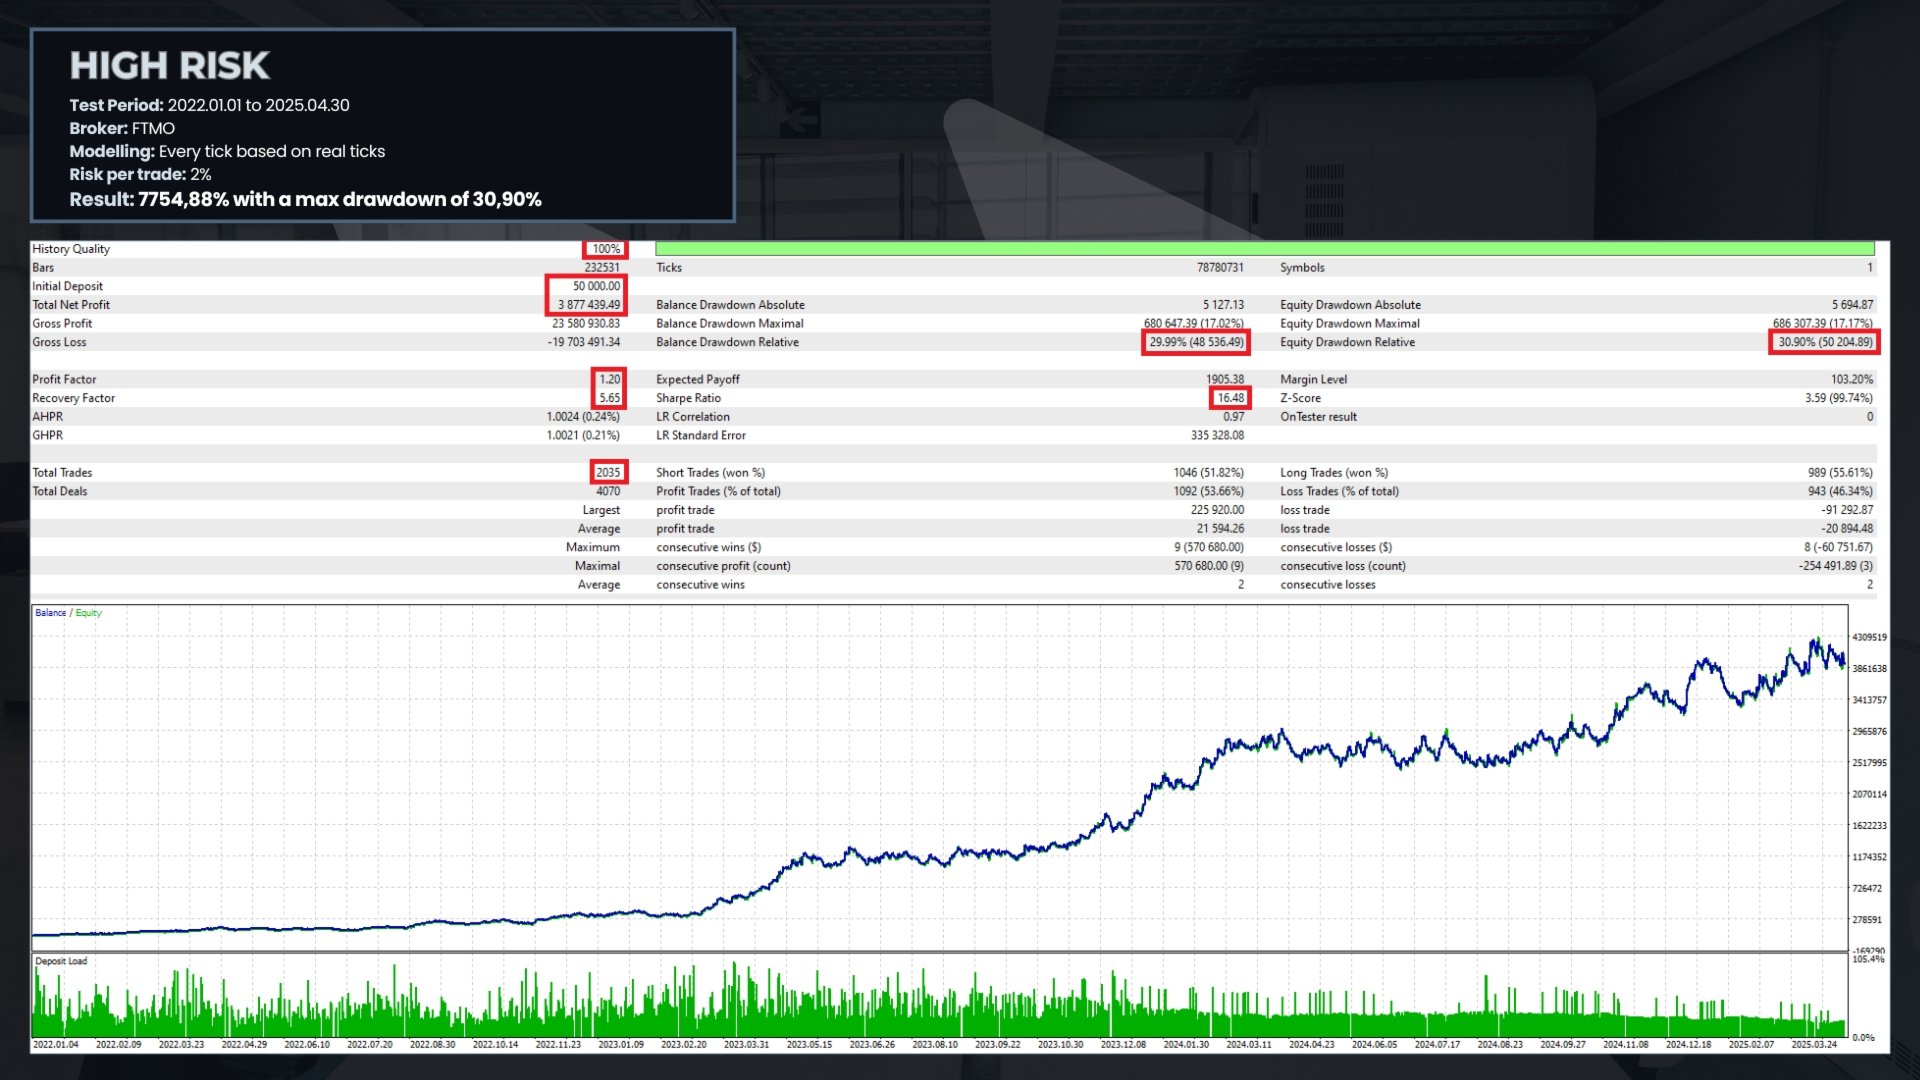This screenshot has height=1080, width=1920.
Task: Click Balance Drawdown Relative 29.99% value
Action: [1196, 342]
